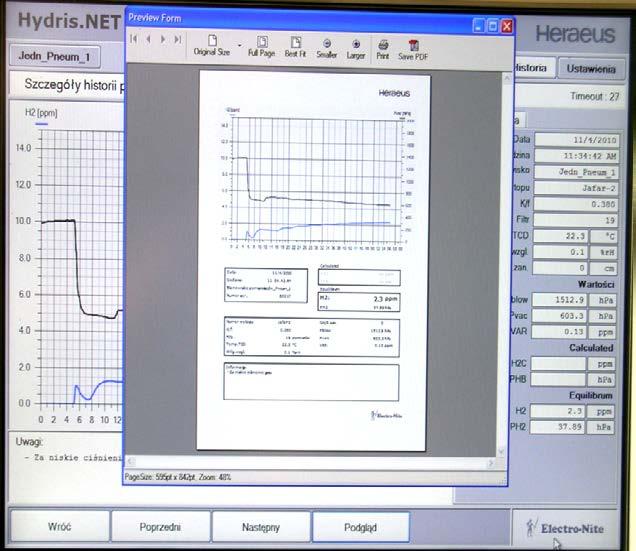
Task: Maximize the Preview Form window
Action: 492,26
